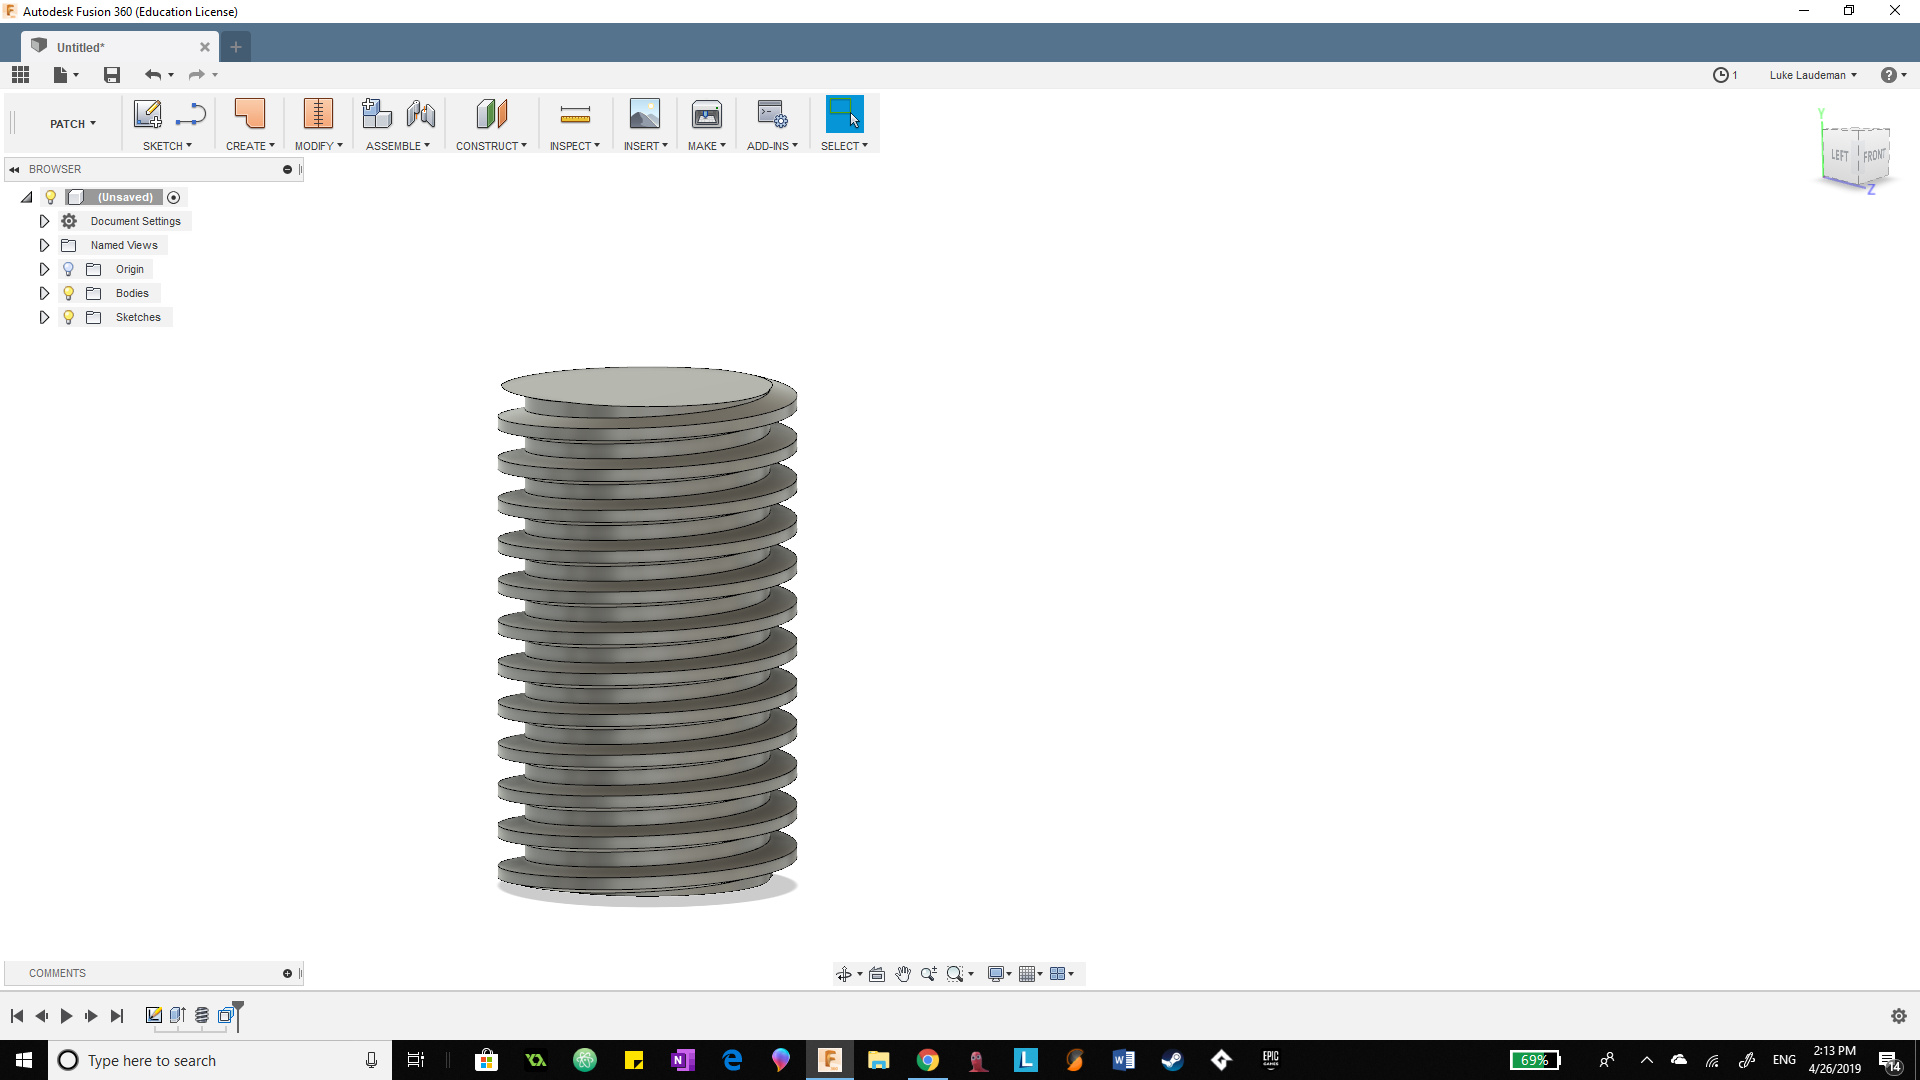Open the PATCH workspace menu
Screen dimensions: 1920x1080
coord(70,123)
